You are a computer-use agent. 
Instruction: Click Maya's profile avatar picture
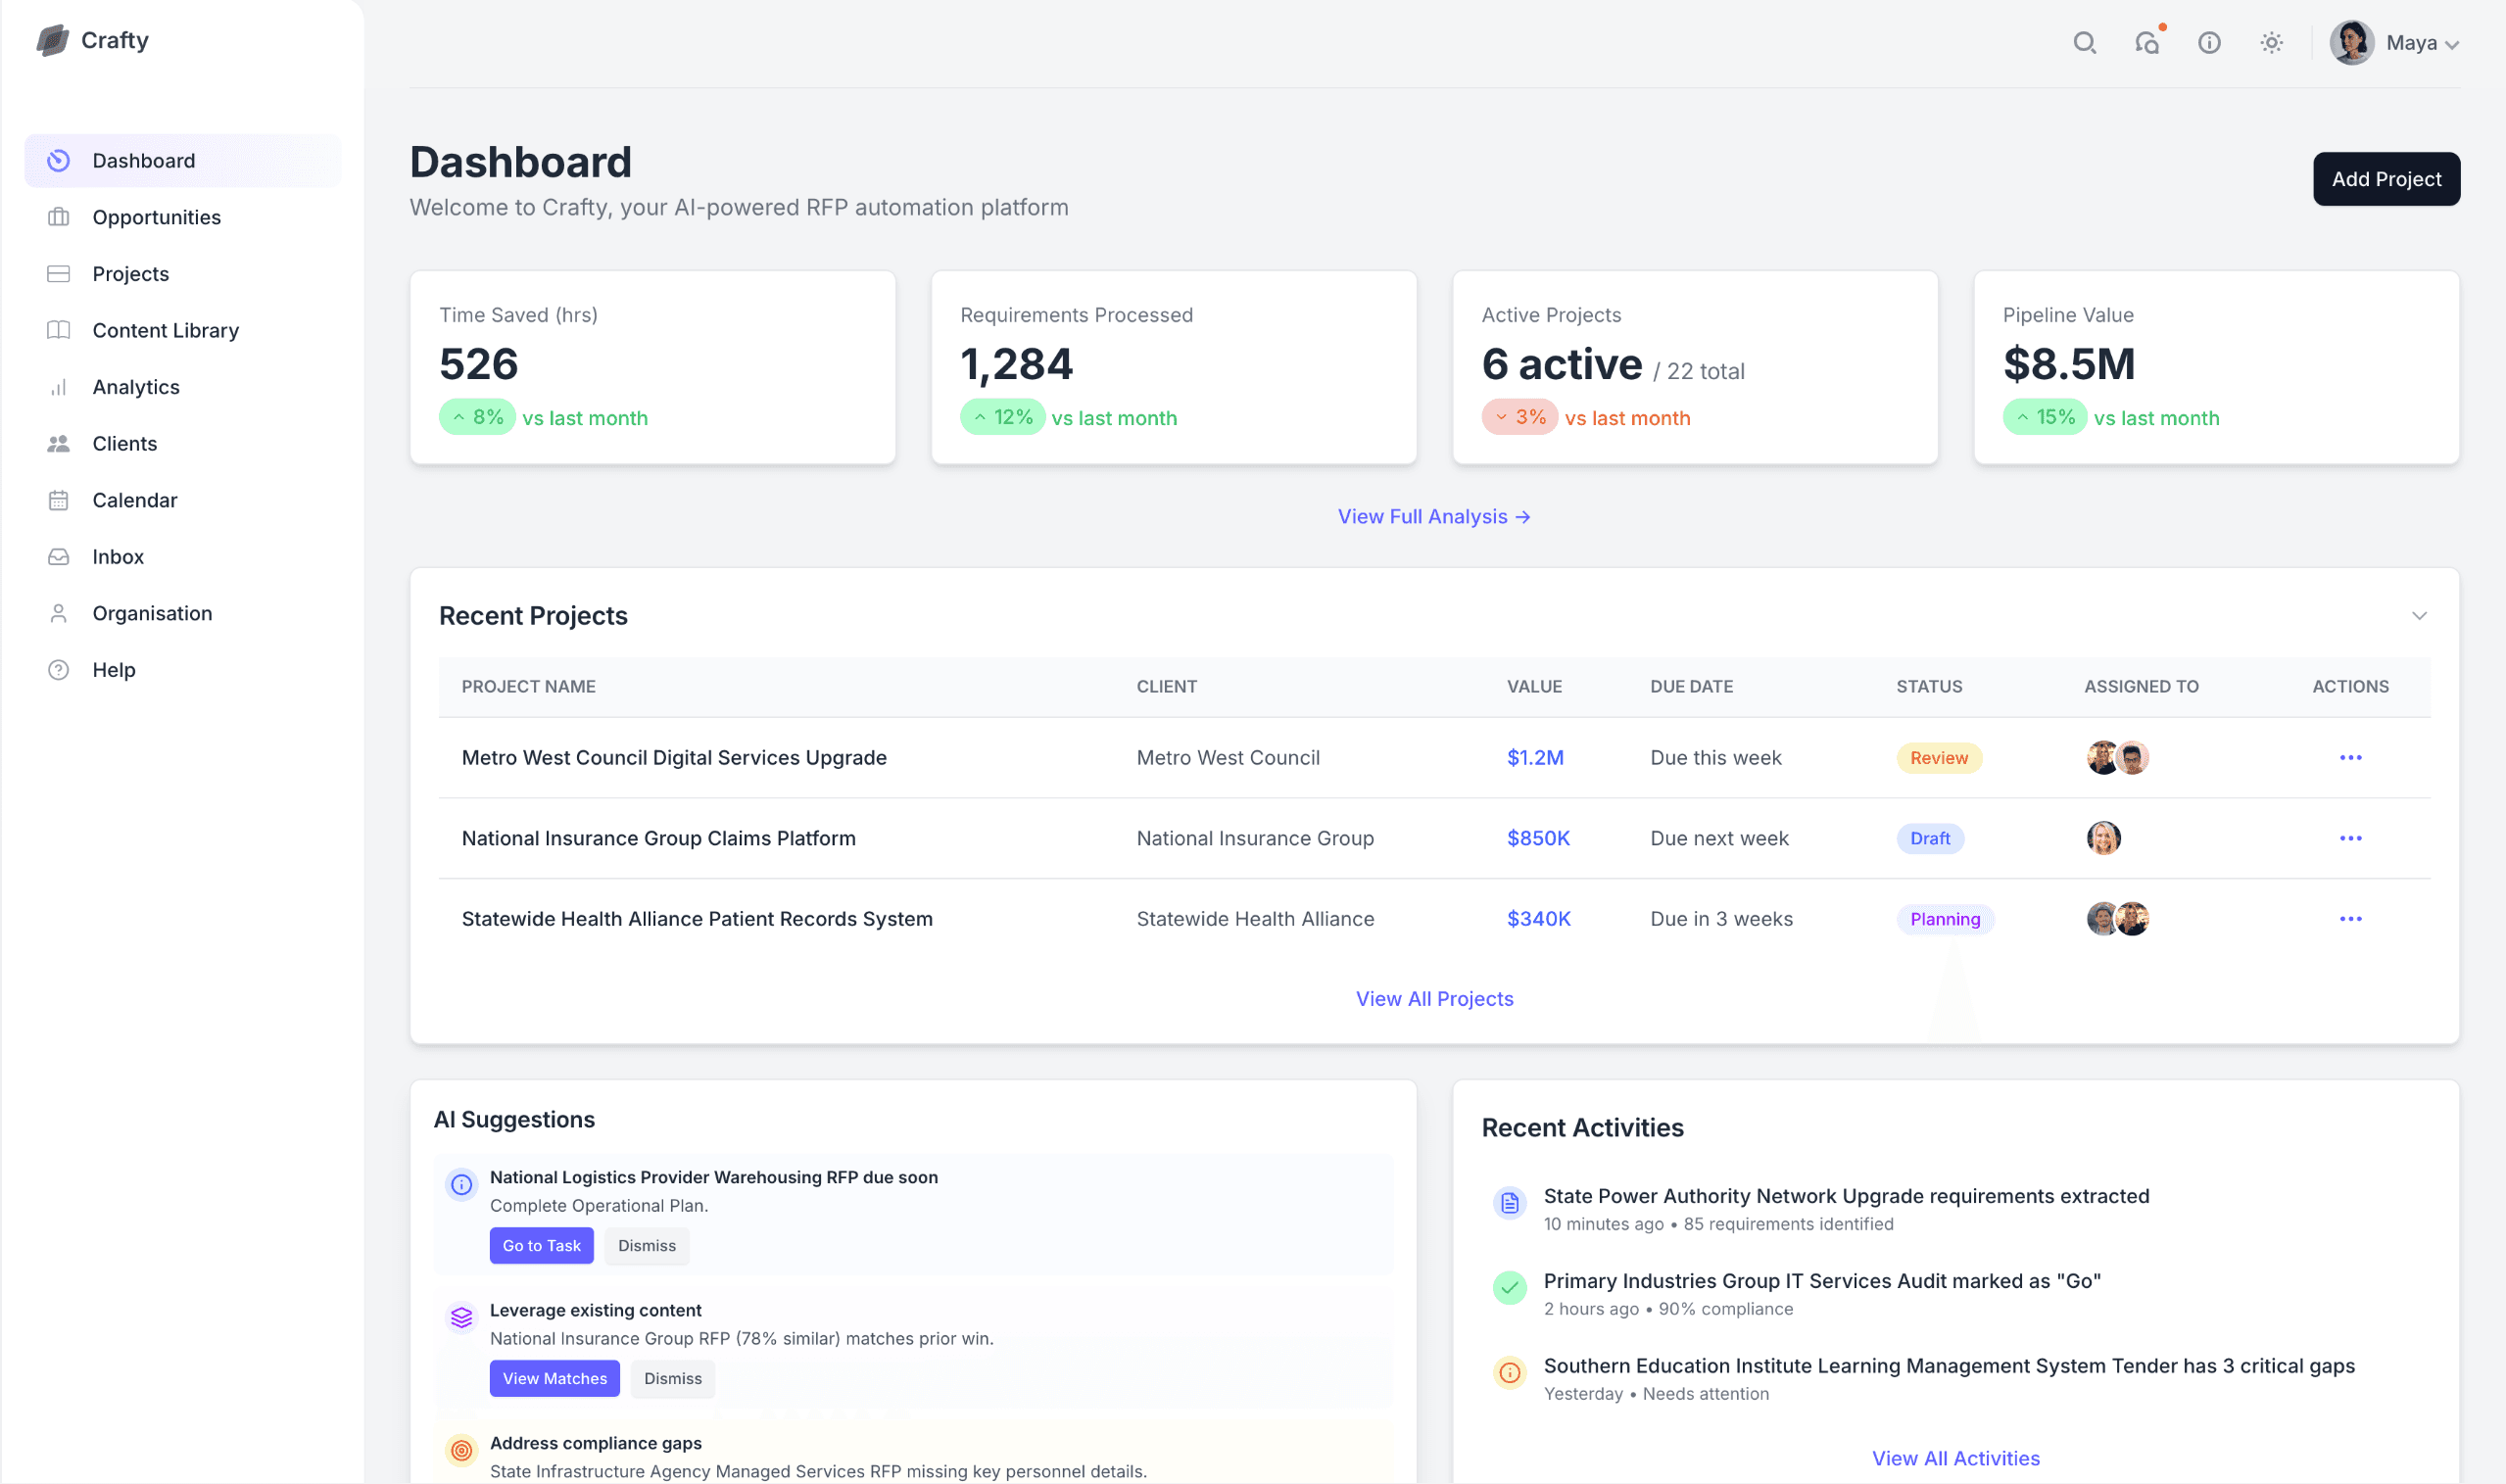pyautogui.click(x=2351, y=42)
